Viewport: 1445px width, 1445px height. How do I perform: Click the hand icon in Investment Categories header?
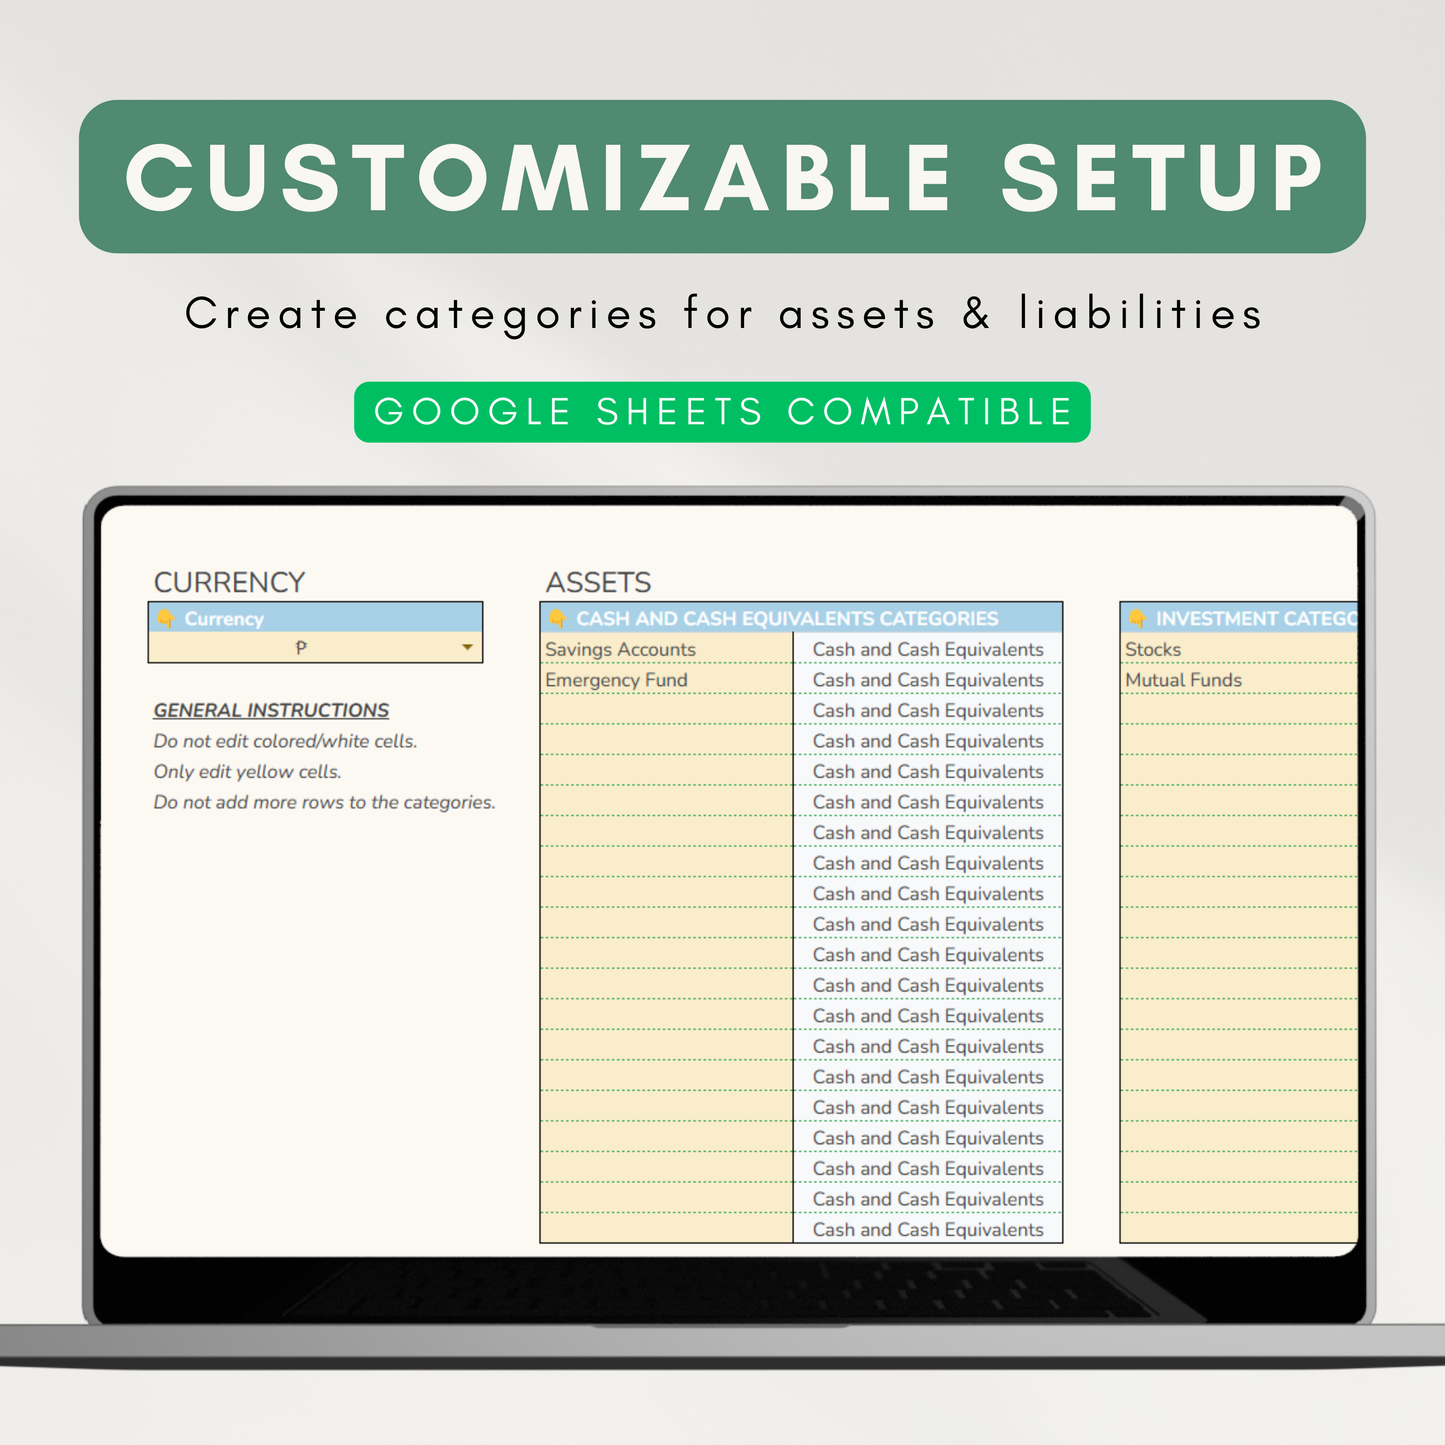pos(1137,619)
